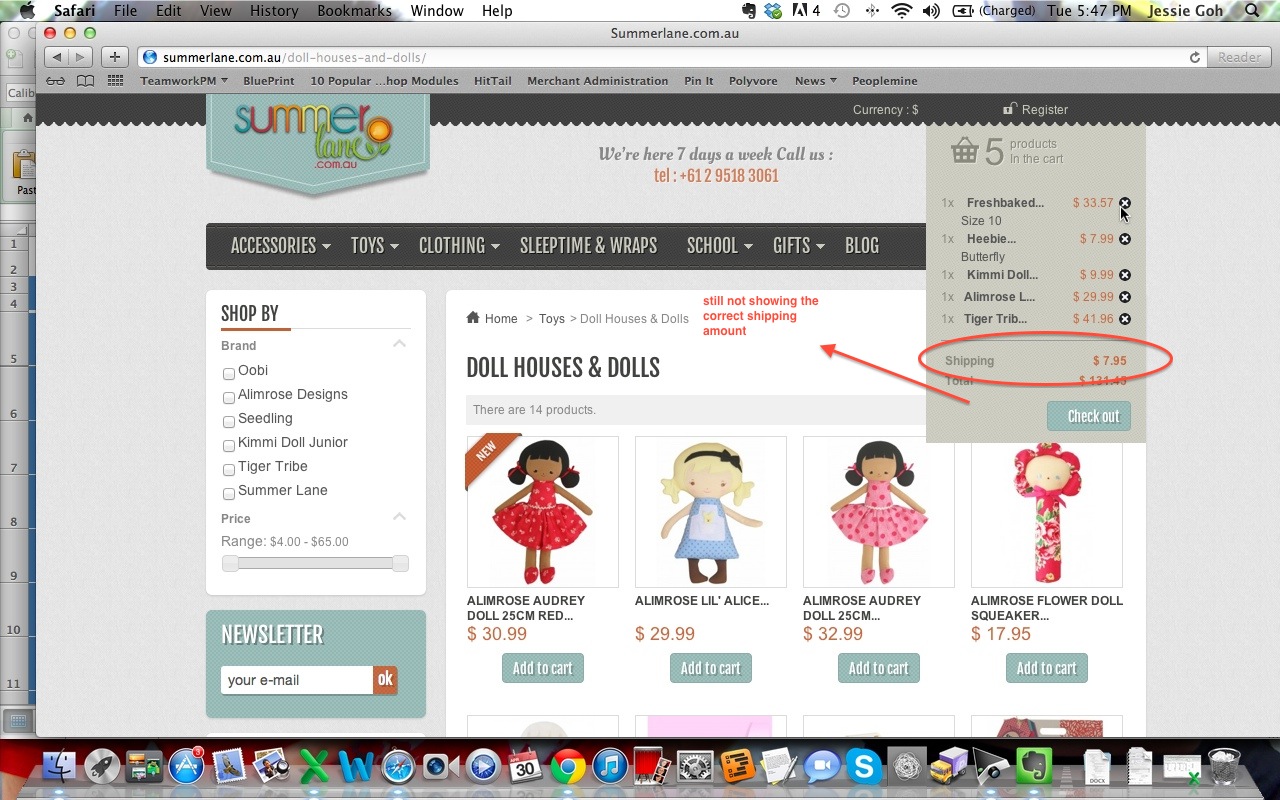Screen dimensions: 1280x800
Task: Submit newsletter with the ok button
Action: pyautogui.click(x=385, y=680)
